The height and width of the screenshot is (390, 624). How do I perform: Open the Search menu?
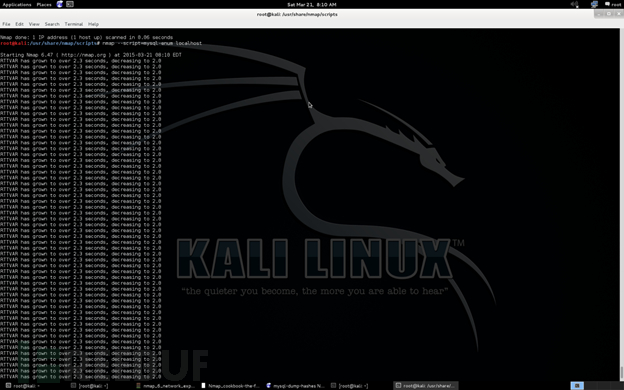pyautogui.click(x=52, y=24)
